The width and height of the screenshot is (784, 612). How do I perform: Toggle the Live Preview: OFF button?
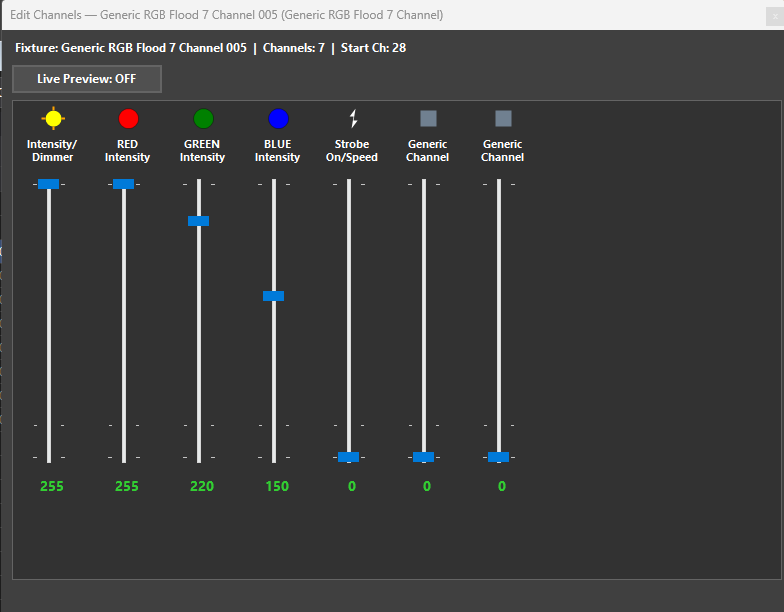click(87, 79)
